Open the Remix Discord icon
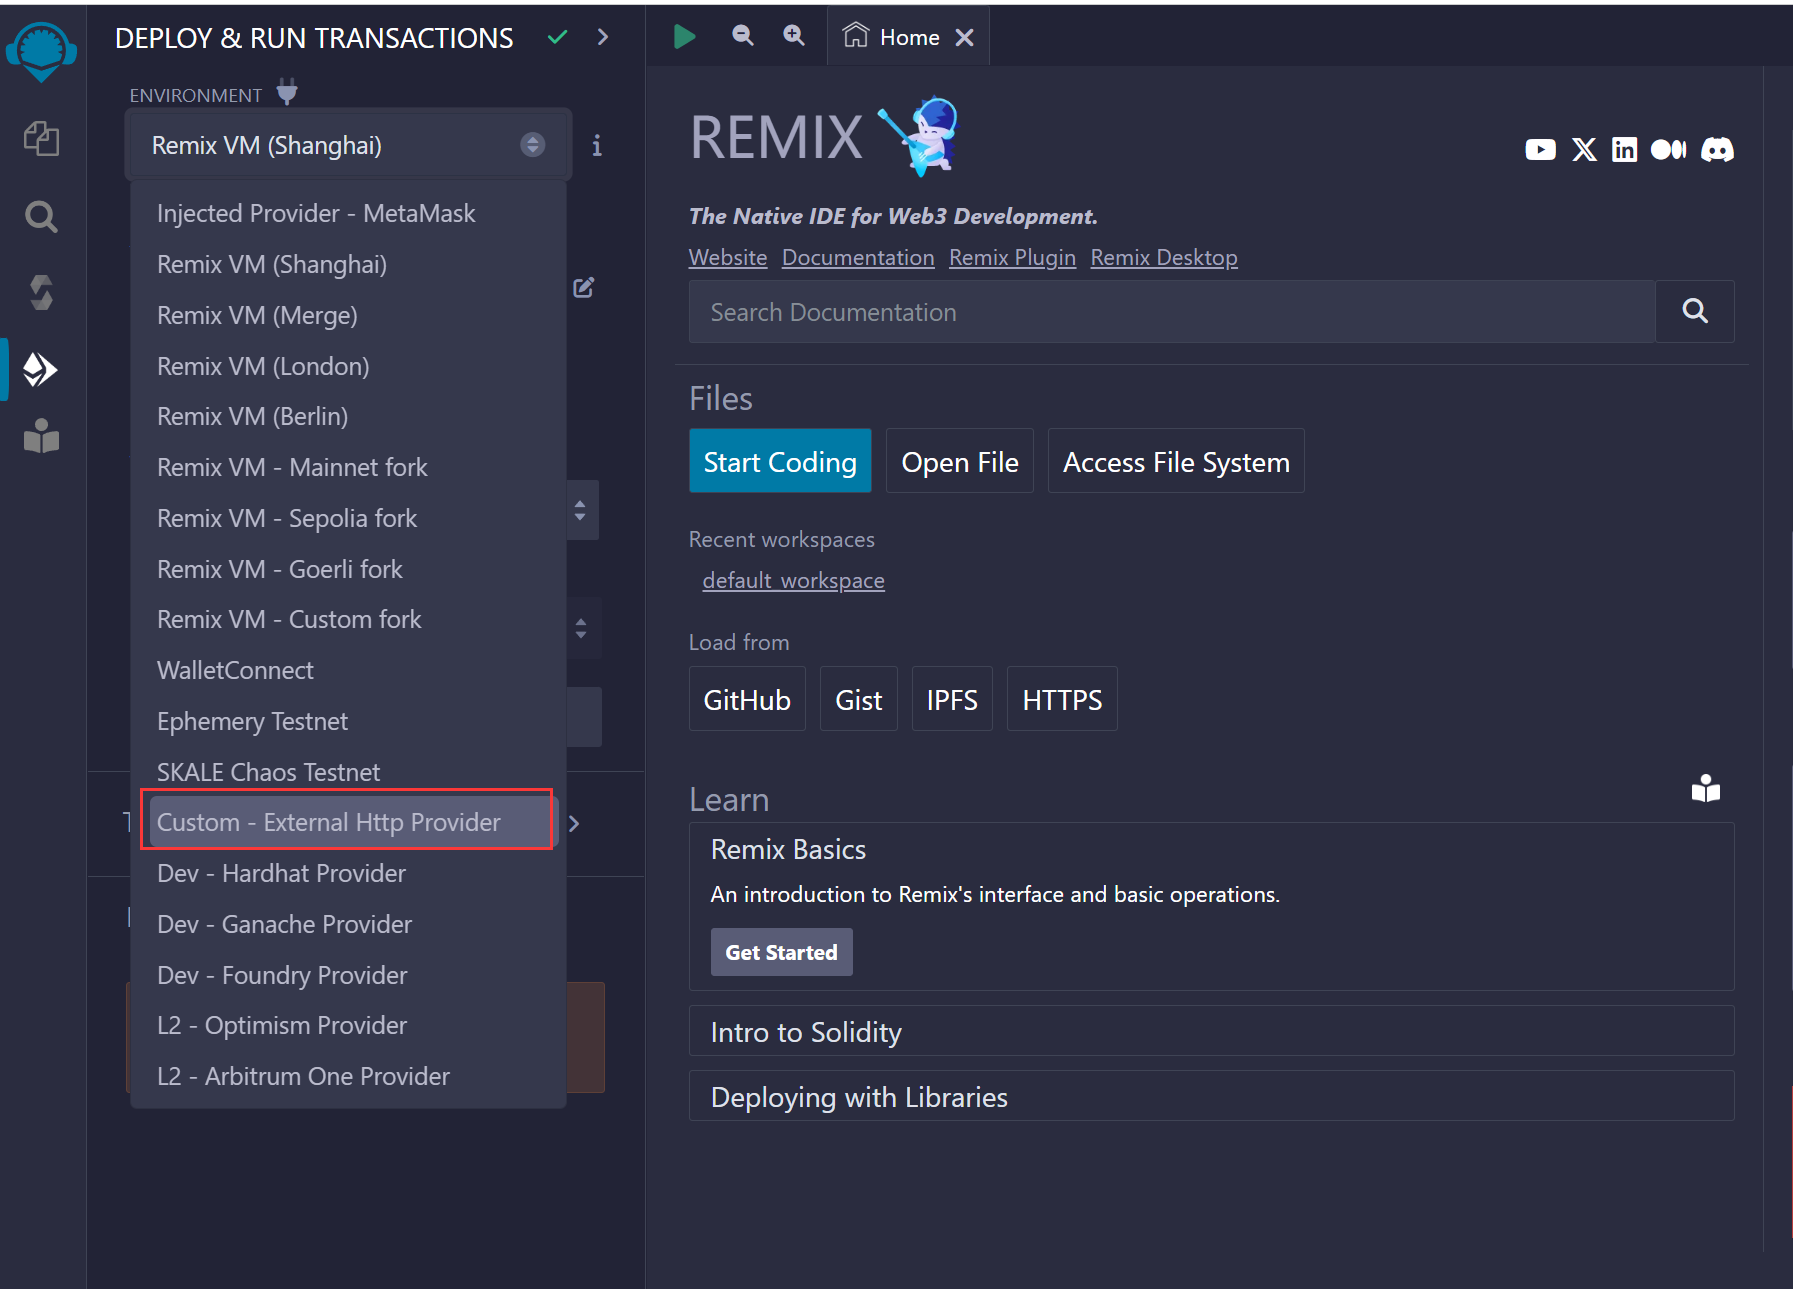The width and height of the screenshot is (1793, 1289). coord(1718,150)
